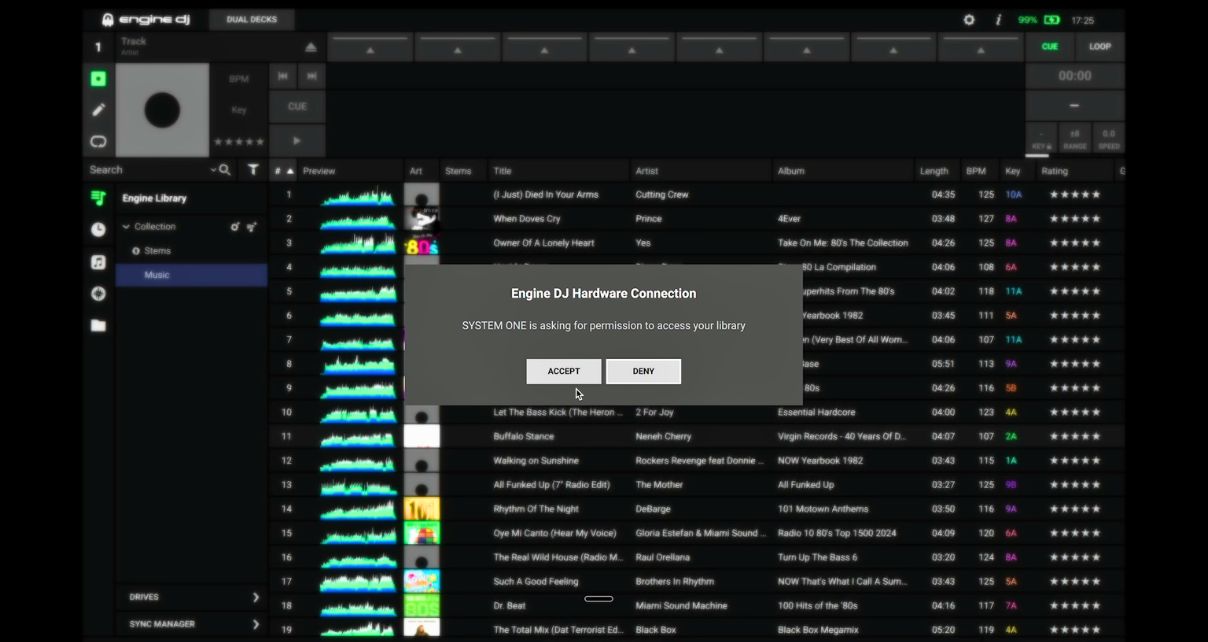
Task: Select the music note playlists icon
Action: pyautogui.click(x=98, y=262)
